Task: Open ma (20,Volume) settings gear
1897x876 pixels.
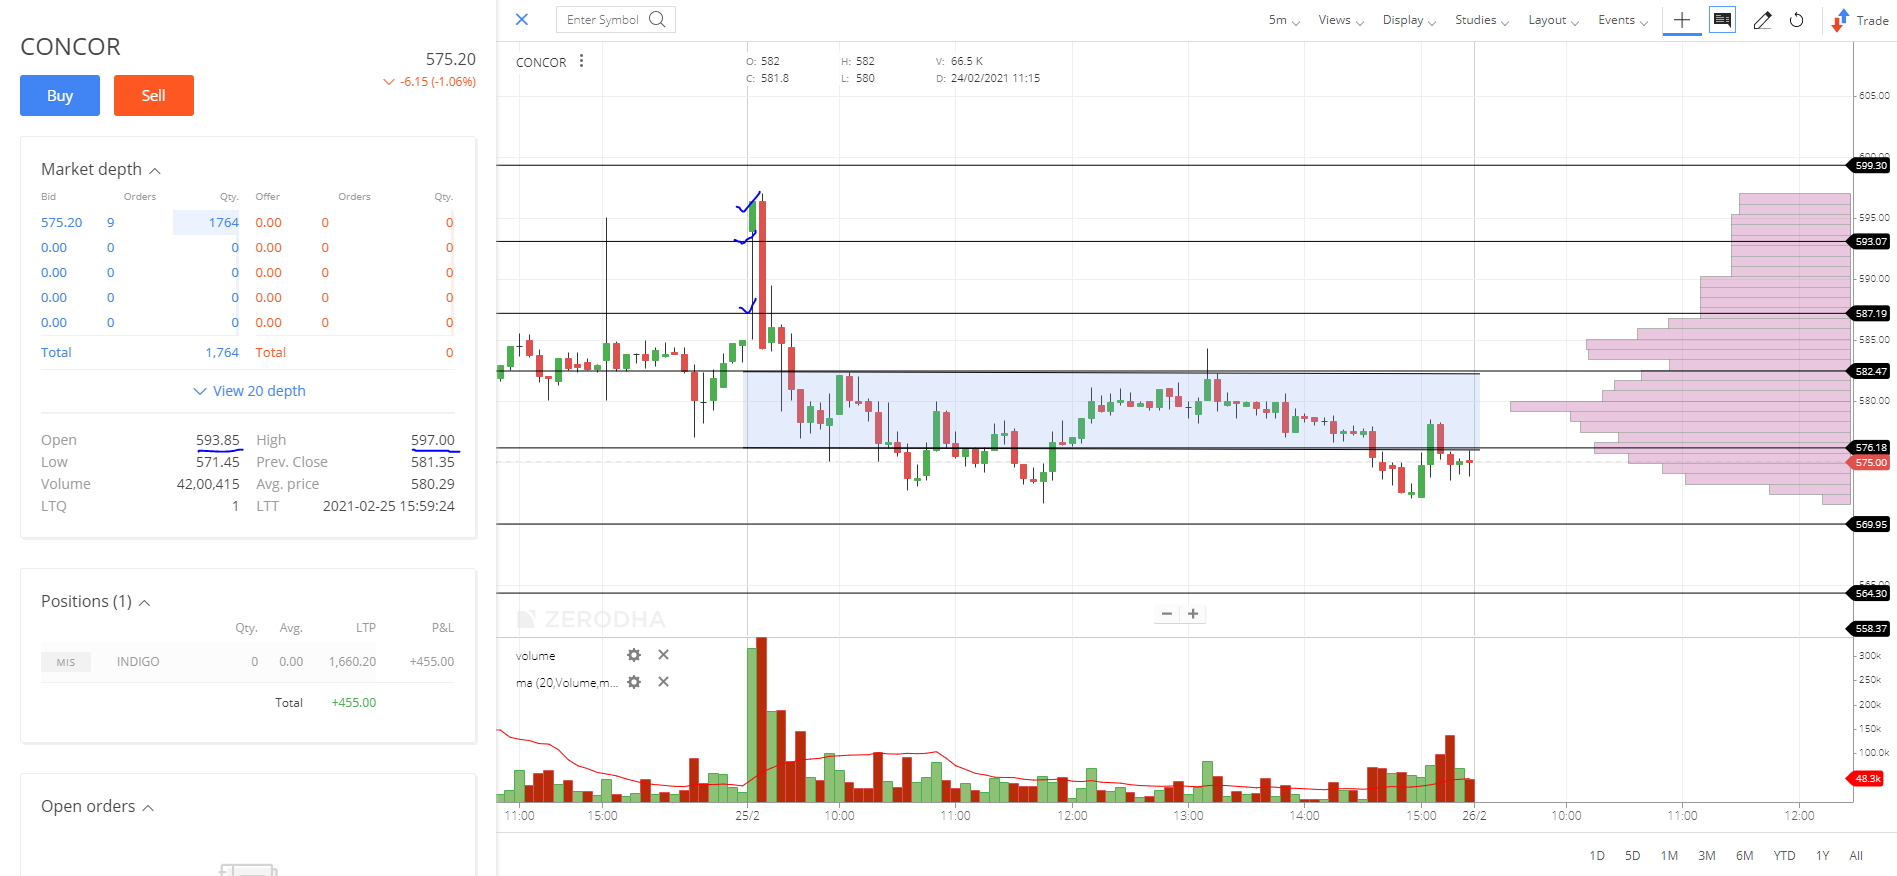Action: click(x=634, y=682)
